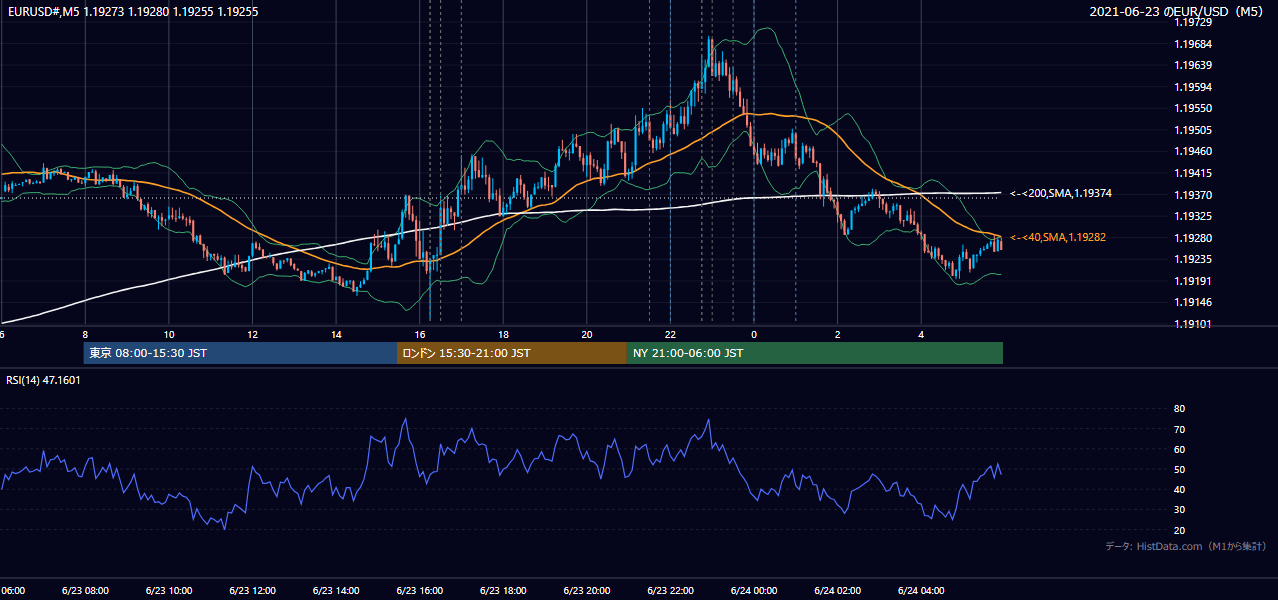Click hour label 14 below price chart
Screen dimensions: 1278x600
point(336,334)
